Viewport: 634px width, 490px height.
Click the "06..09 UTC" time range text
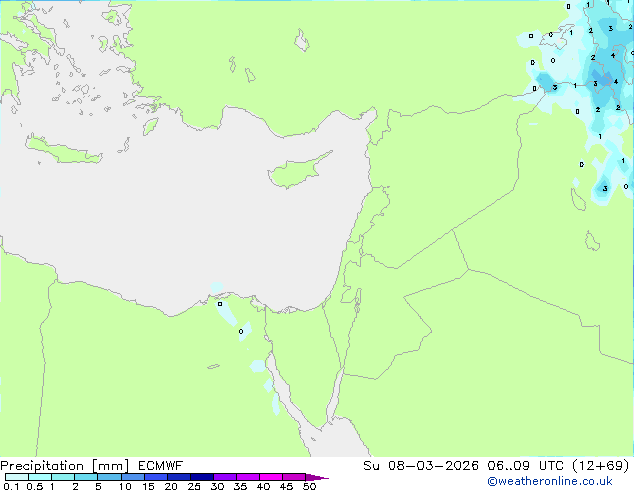[x=525, y=466]
